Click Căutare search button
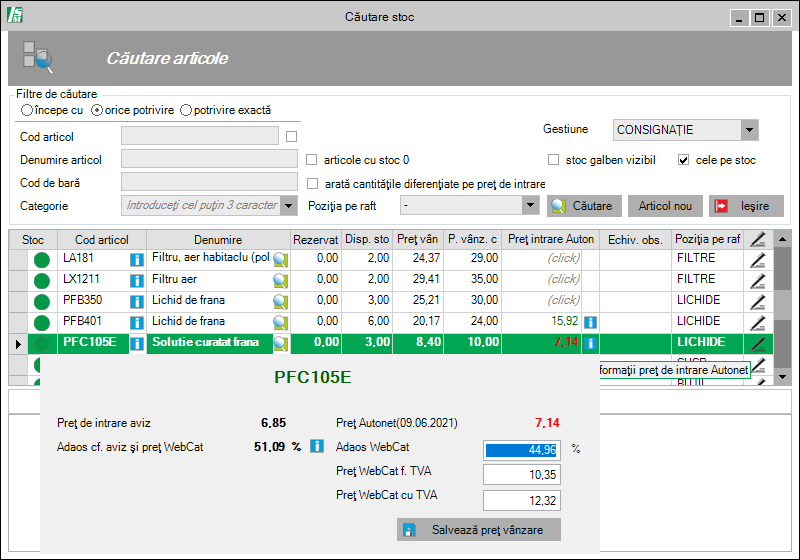 pyautogui.click(x=584, y=206)
